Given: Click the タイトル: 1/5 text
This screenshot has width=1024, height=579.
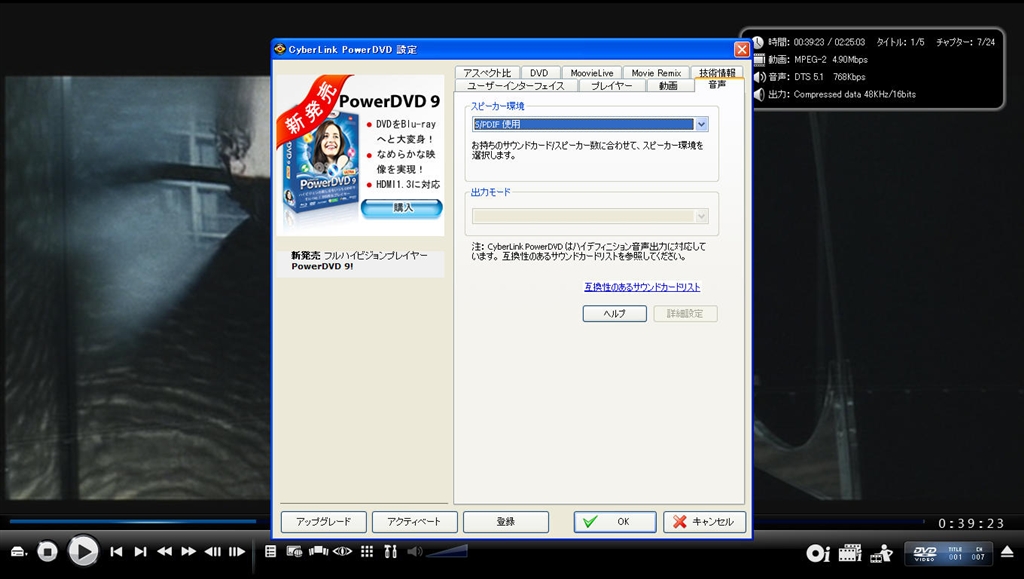Looking at the screenshot, I should [900, 42].
